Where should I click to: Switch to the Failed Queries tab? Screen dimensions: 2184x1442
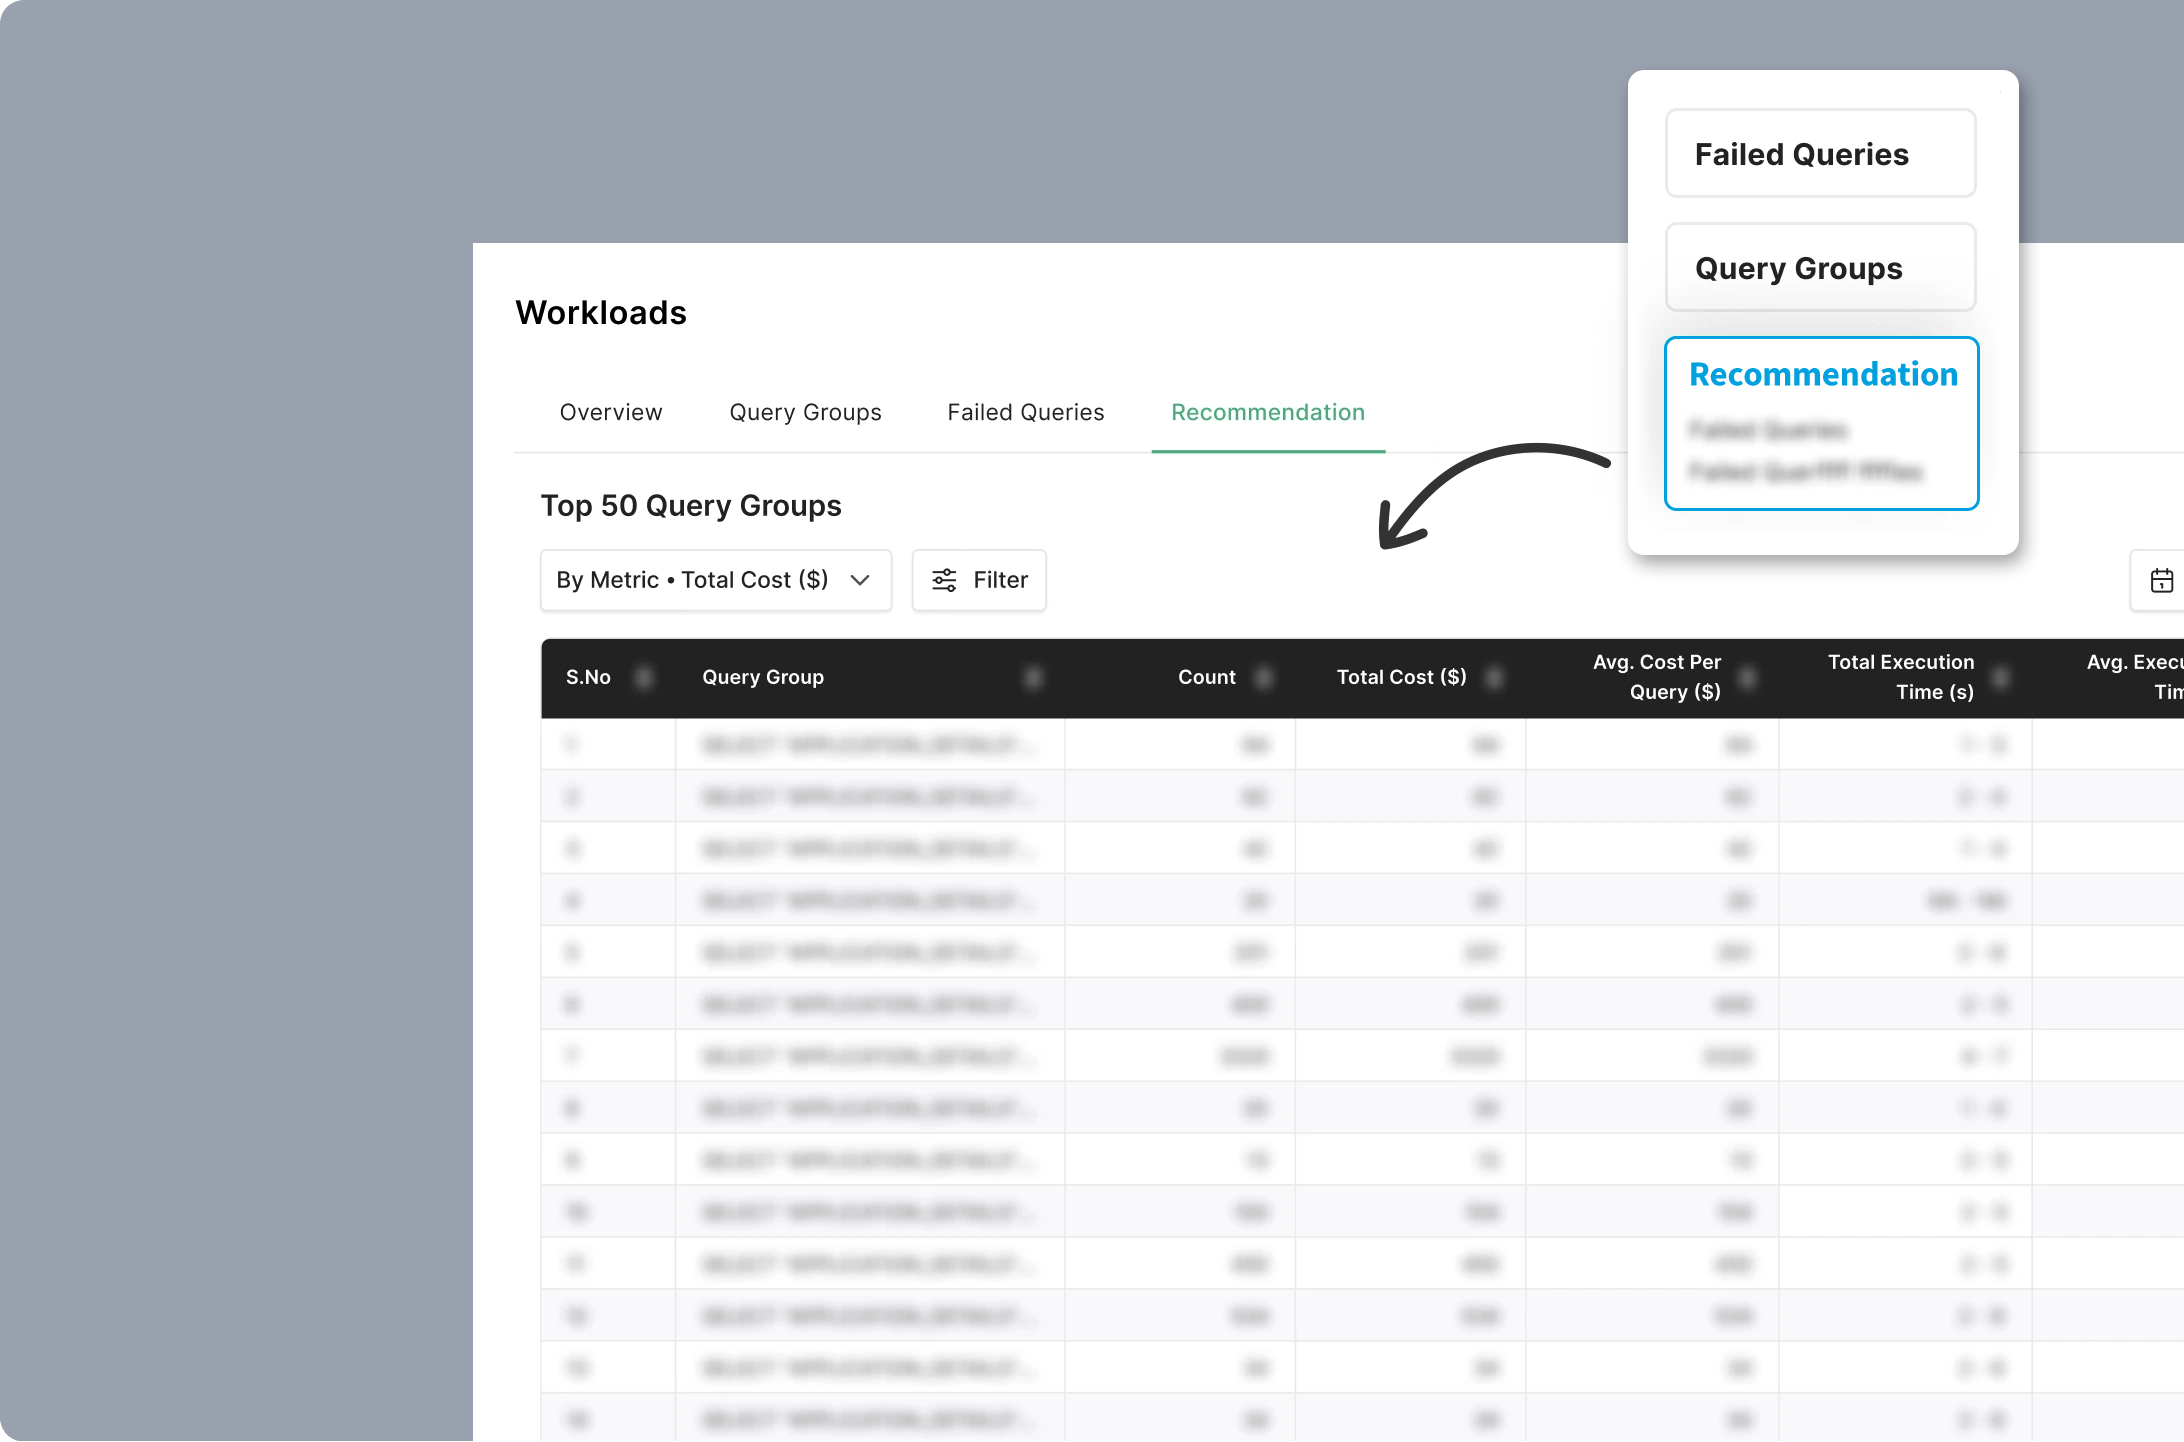click(1025, 412)
